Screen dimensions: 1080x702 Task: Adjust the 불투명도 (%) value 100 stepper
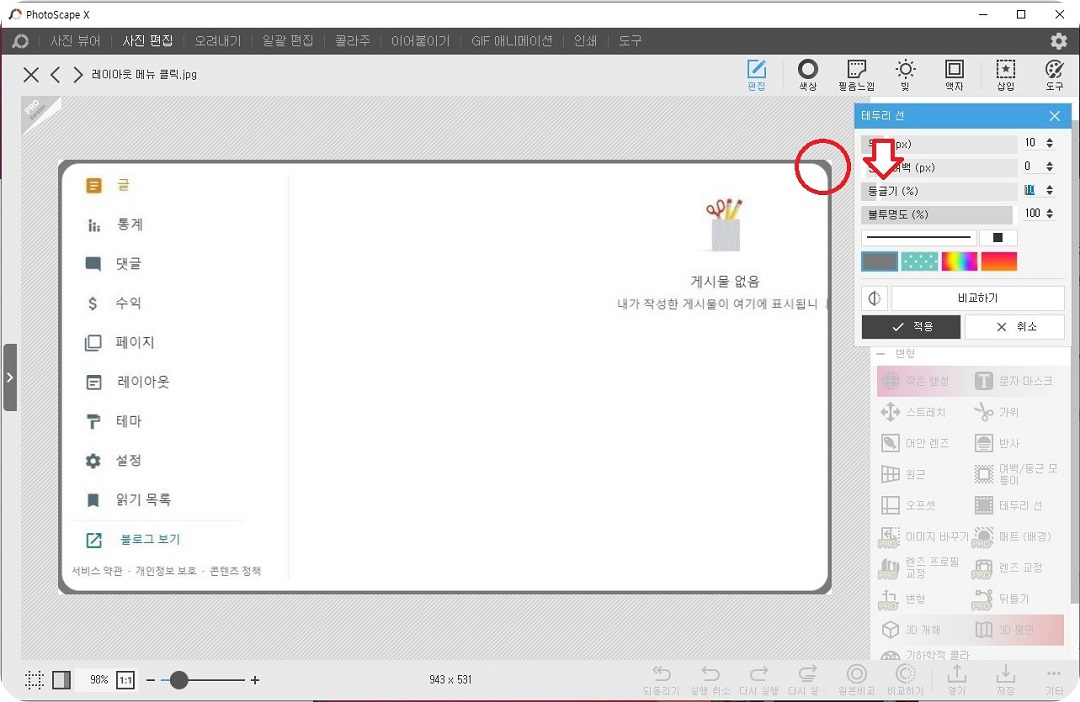pyautogui.click(x=1050, y=214)
